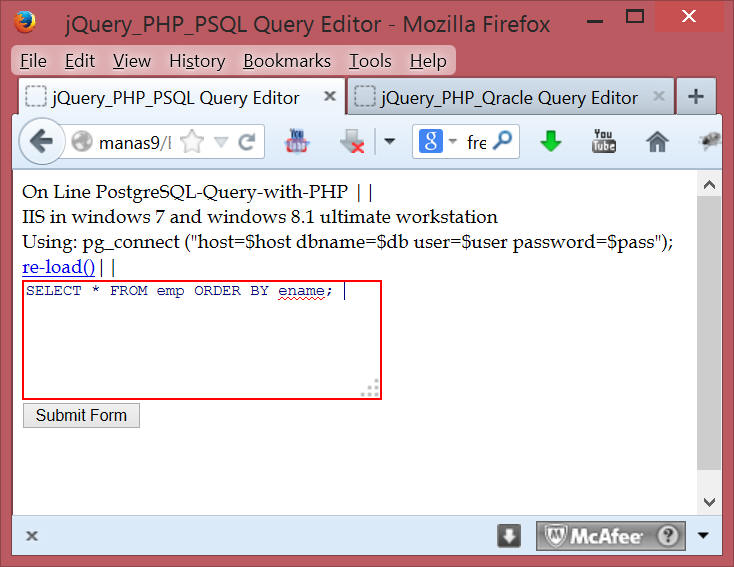Open a new tab with plus button

(x=696, y=97)
